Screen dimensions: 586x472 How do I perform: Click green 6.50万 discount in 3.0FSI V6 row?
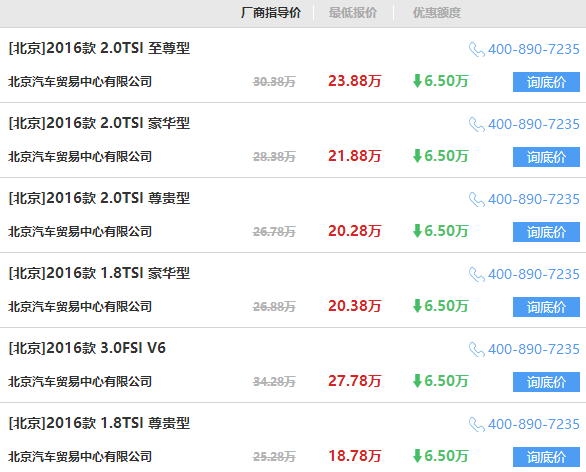[446, 382]
